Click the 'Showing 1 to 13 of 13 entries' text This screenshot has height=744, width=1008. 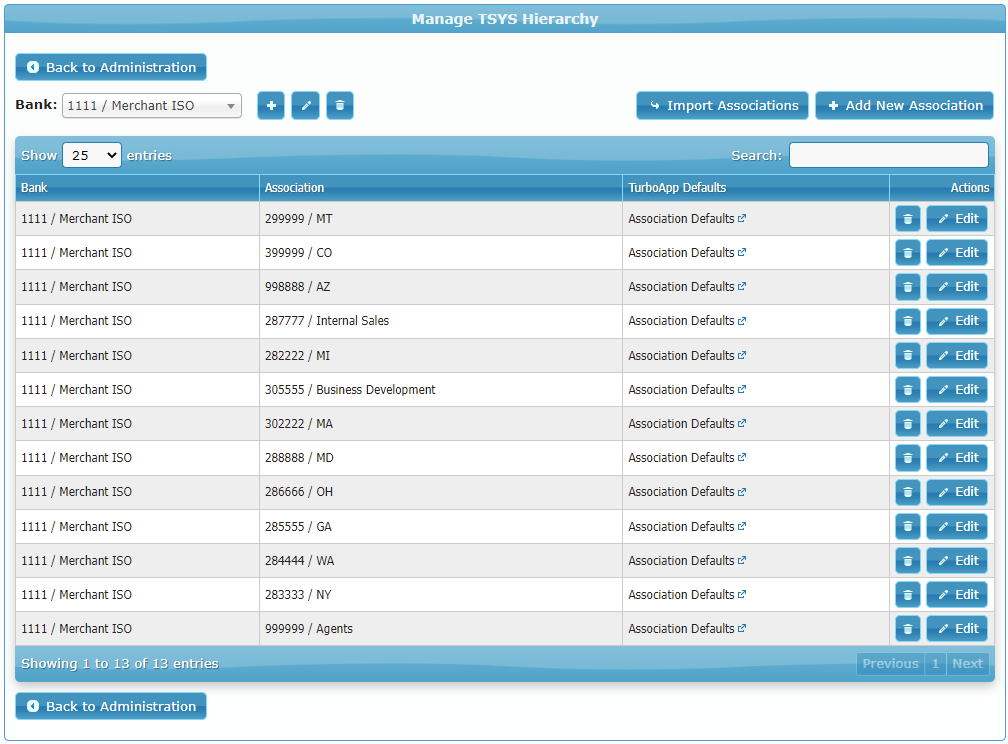[120, 664]
